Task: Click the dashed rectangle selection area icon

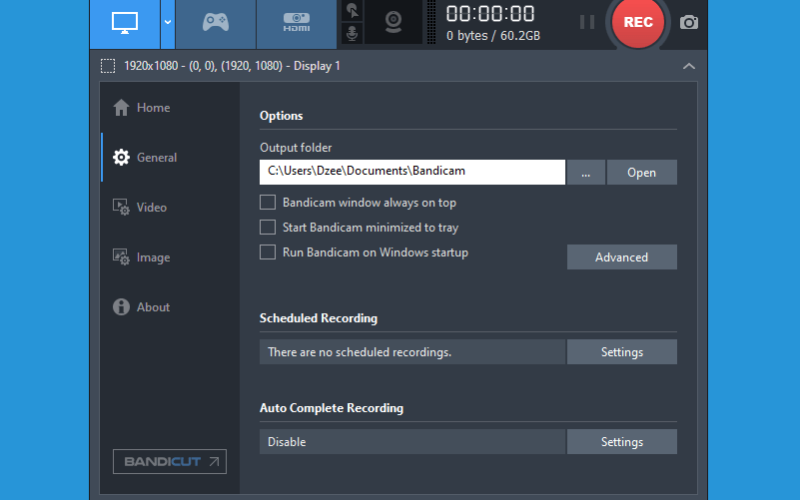Action: [x=108, y=66]
